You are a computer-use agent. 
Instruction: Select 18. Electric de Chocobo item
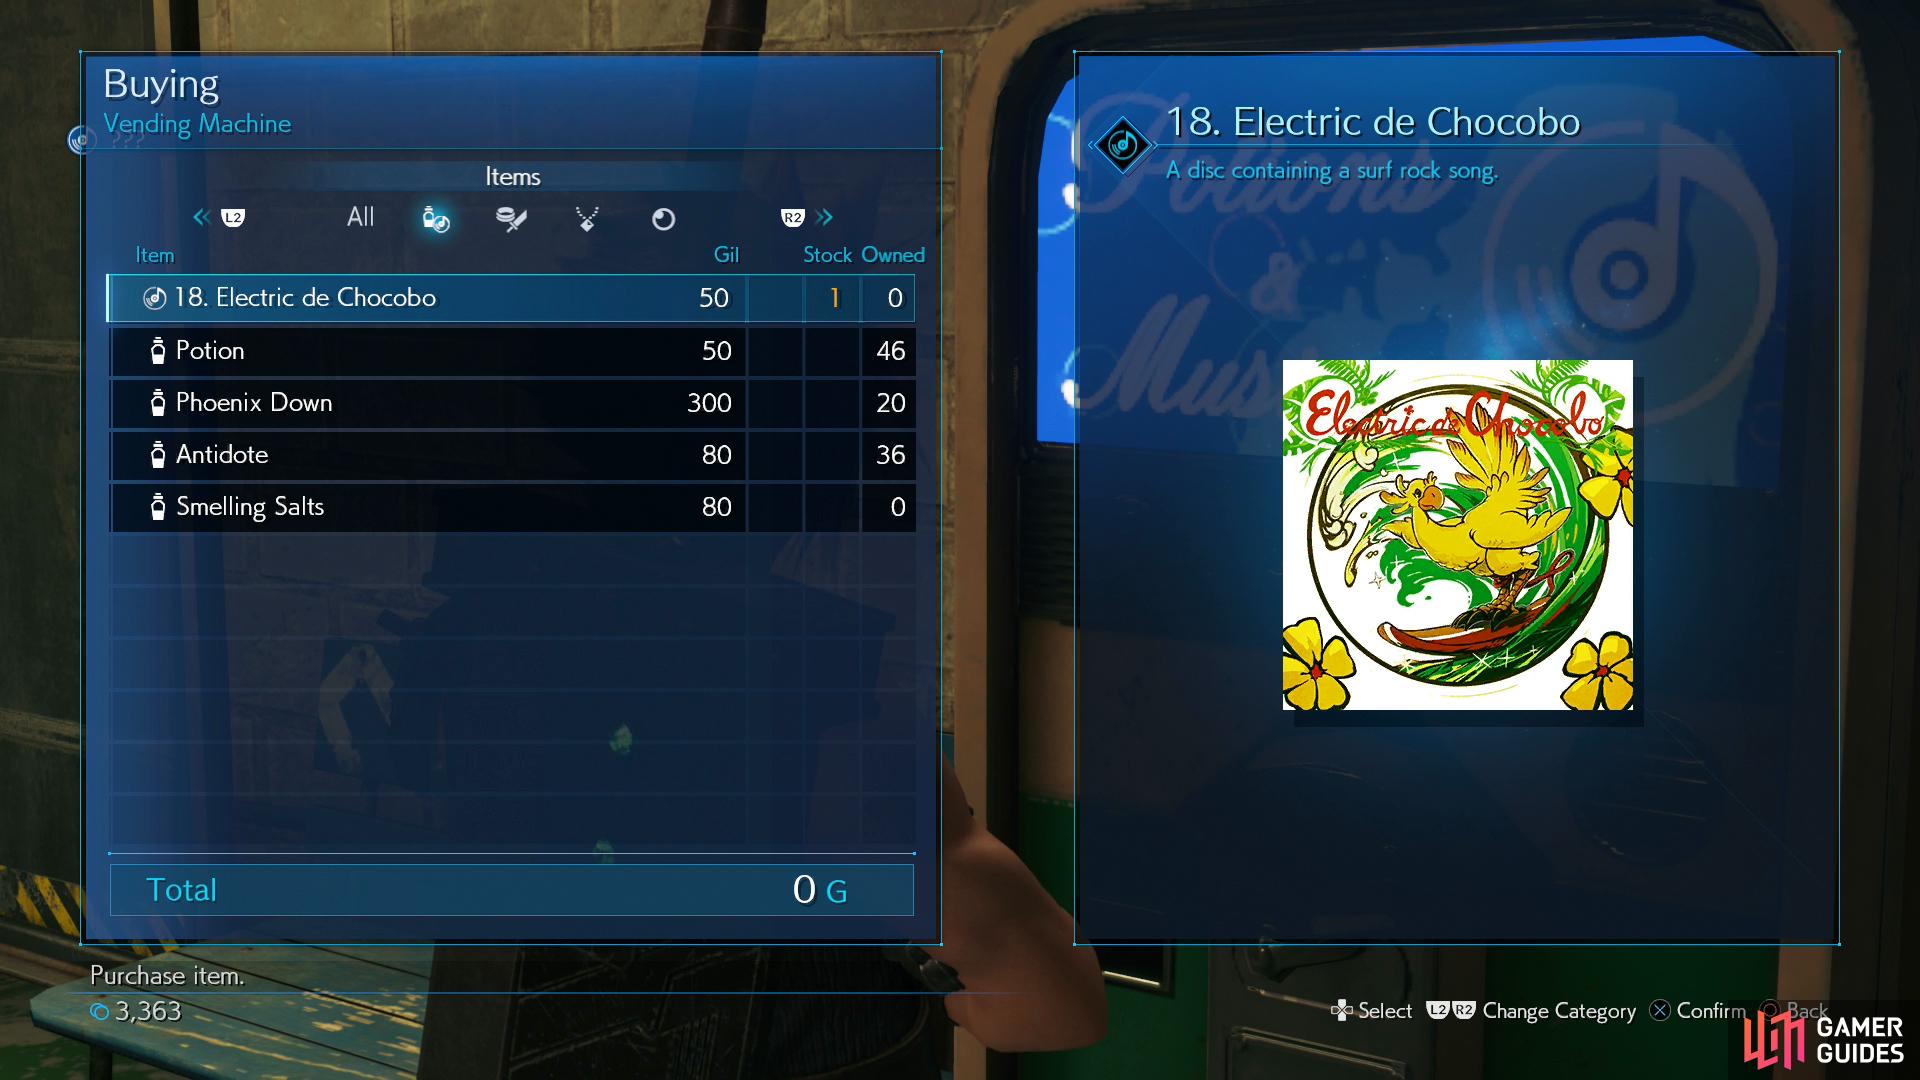tap(512, 298)
